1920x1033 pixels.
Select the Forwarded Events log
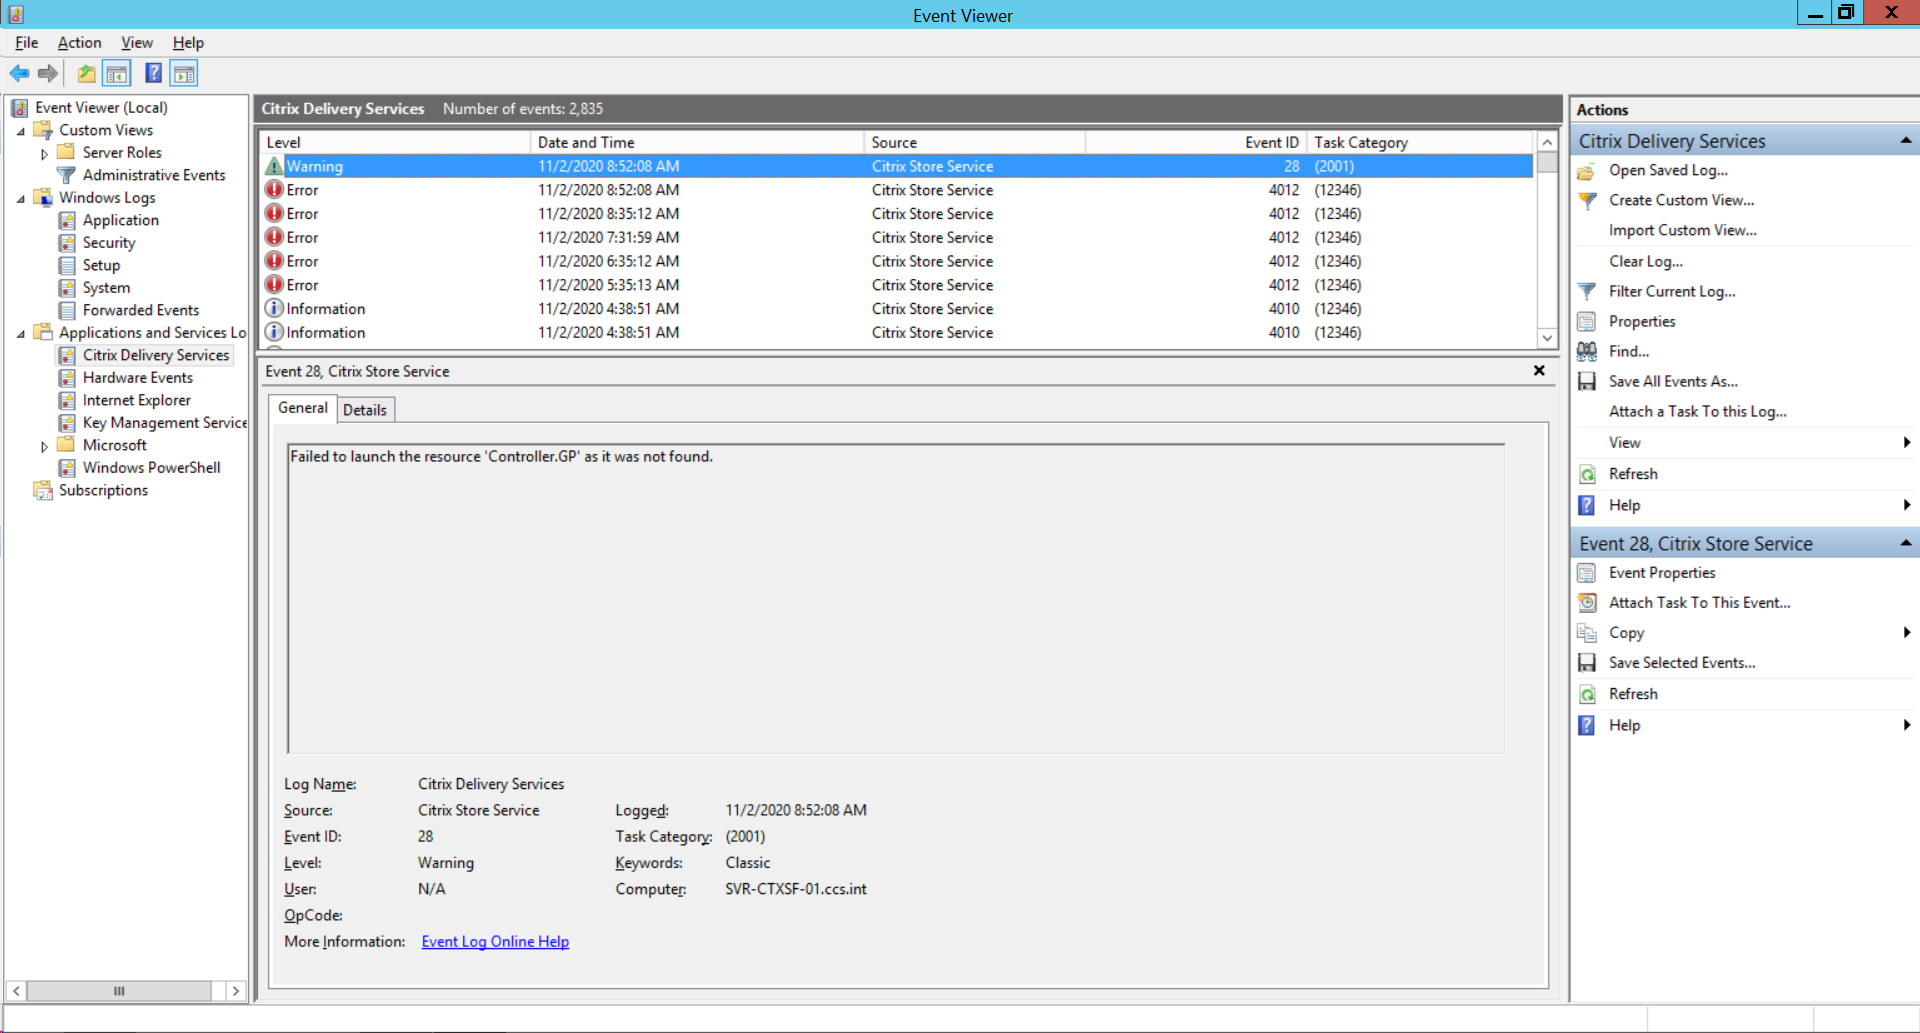click(141, 310)
